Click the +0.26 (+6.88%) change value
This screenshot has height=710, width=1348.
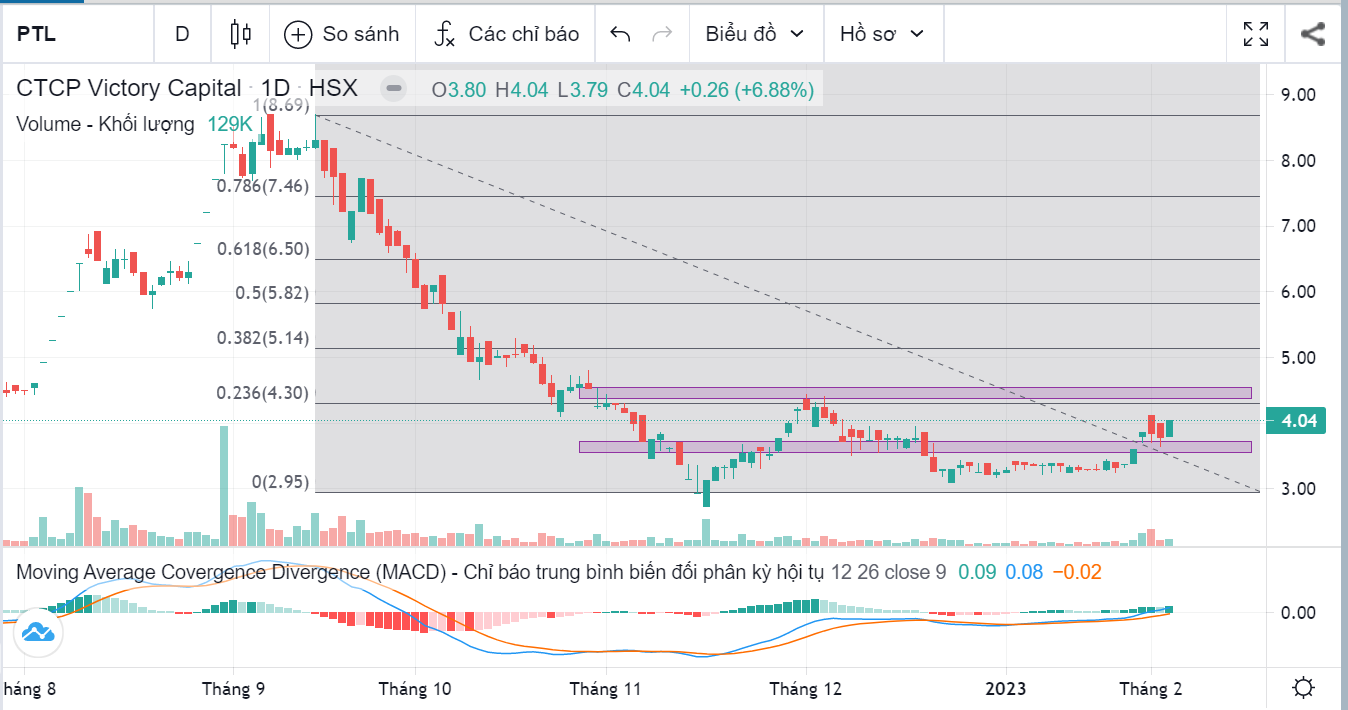point(747,89)
